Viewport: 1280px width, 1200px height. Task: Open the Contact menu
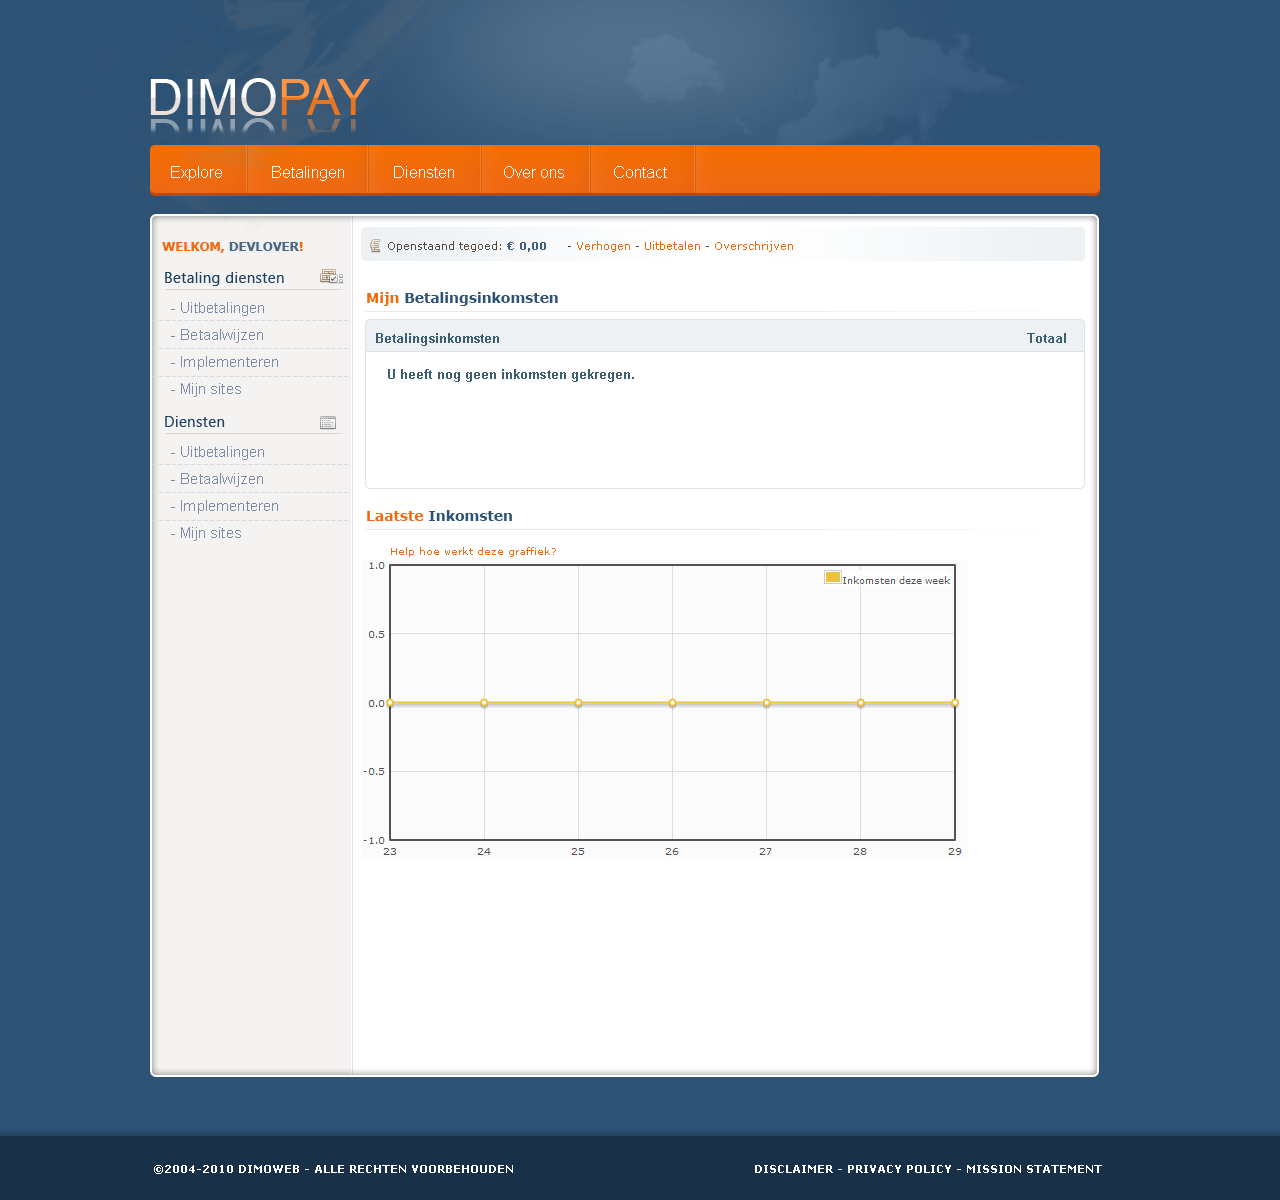point(640,172)
